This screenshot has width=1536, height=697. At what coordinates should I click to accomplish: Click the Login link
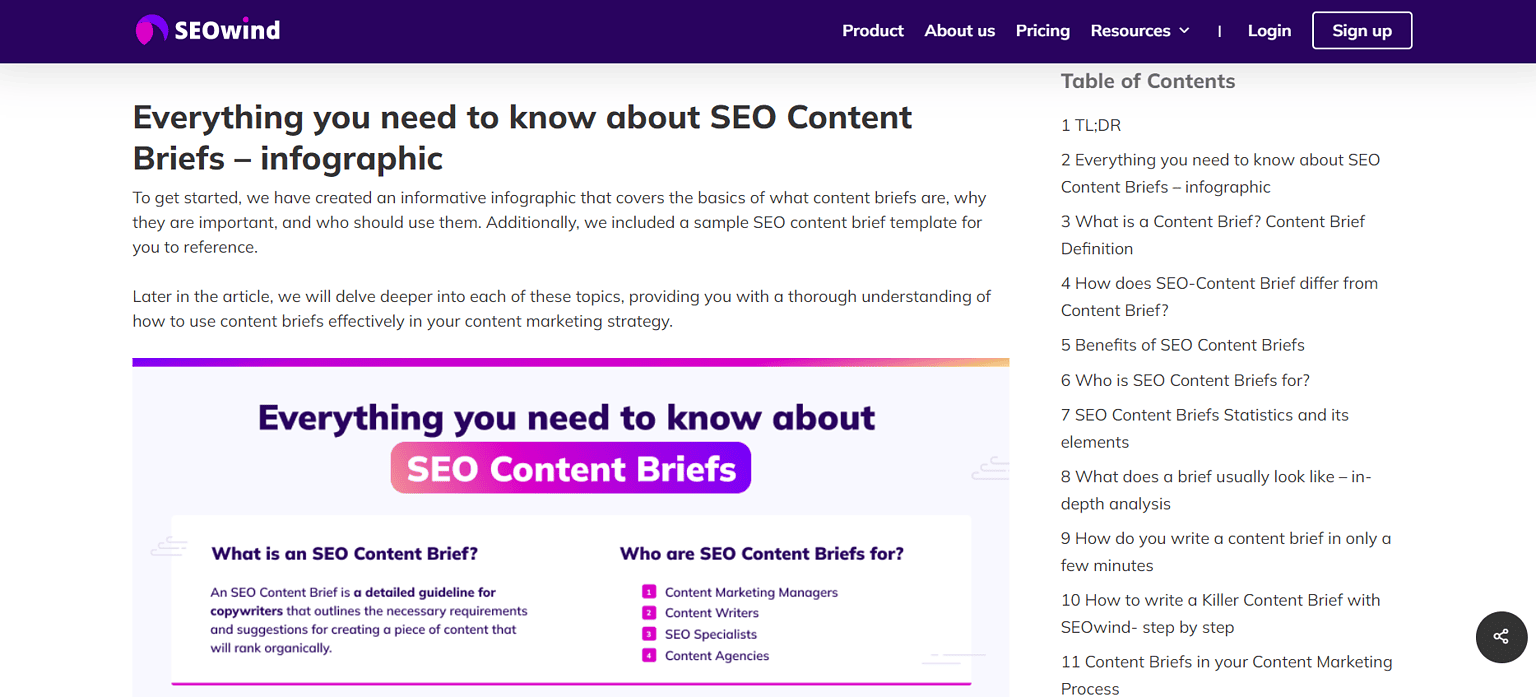click(1268, 30)
